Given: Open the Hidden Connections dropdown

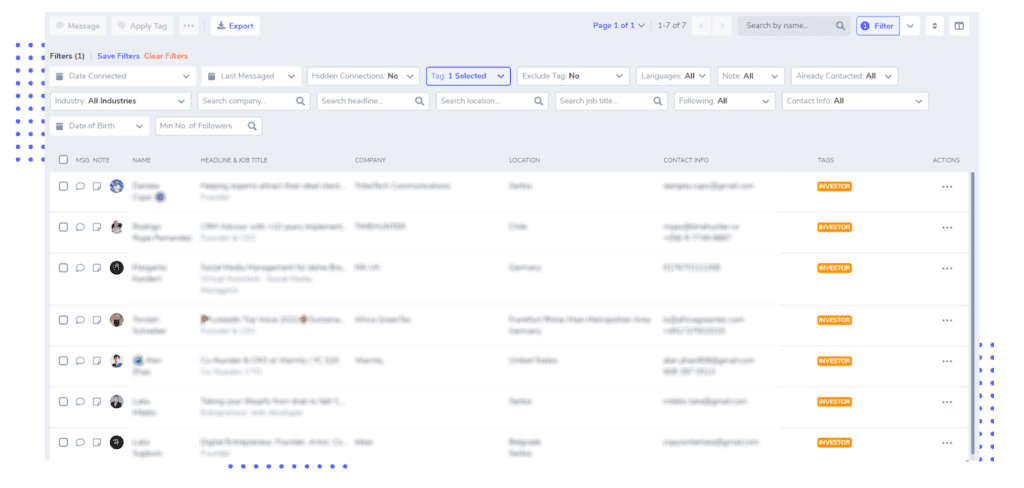Looking at the screenshot, I should (363, 76).
